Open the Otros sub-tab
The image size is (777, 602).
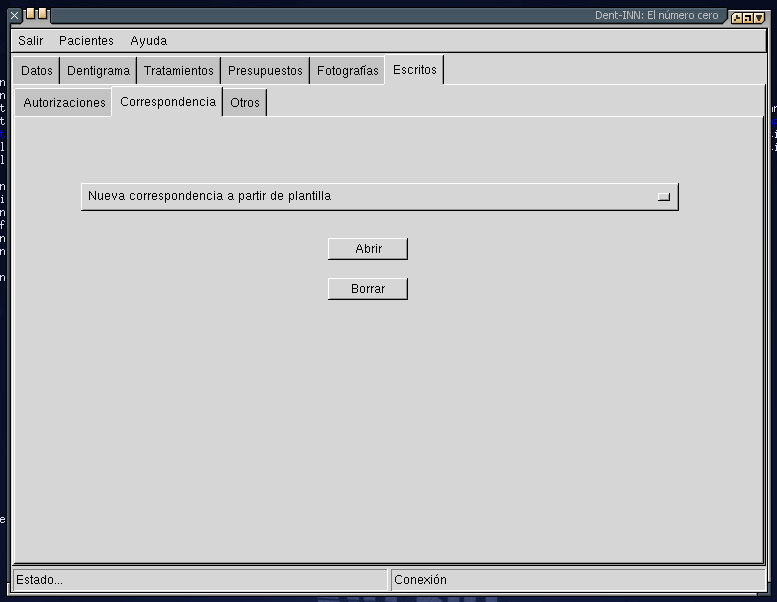pos(245,103)
